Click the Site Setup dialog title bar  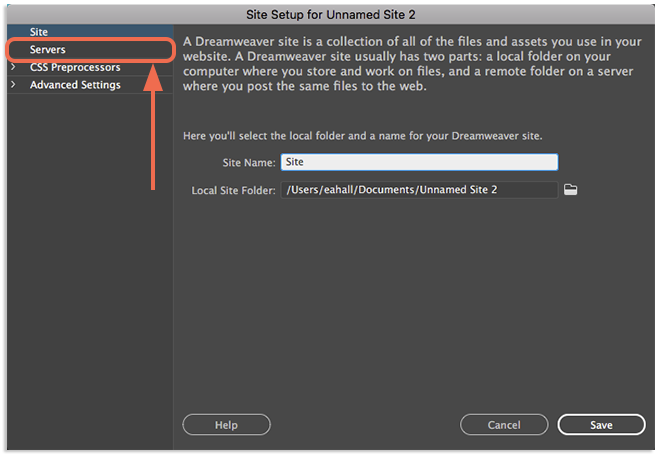point(331,15)
